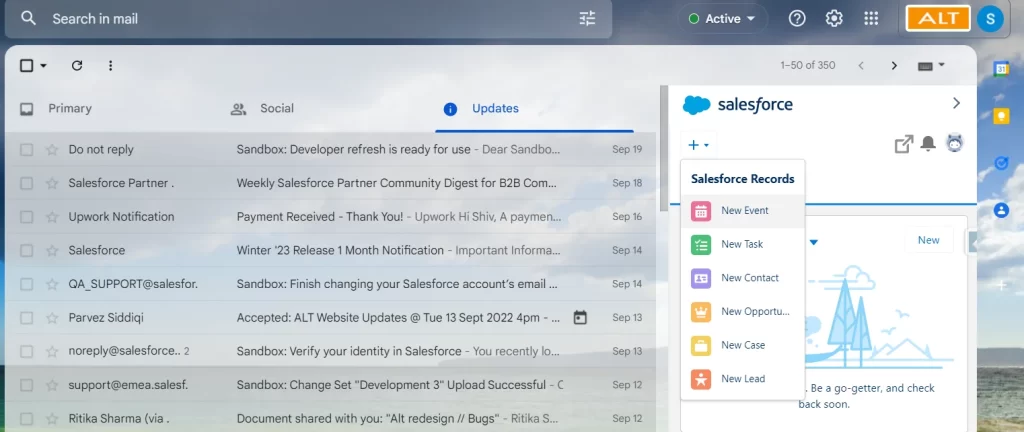Screen dimensions: 1024x432
Task: Tick checkbox for noreply@salesforce email
Action: (26, 351)
